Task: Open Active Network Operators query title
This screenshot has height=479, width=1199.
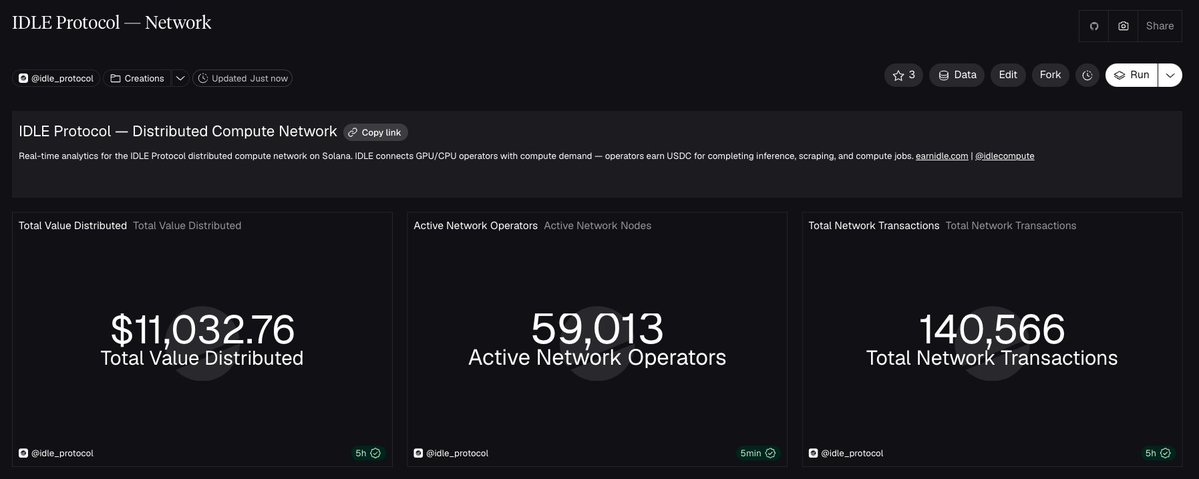Action: point(476,226)
